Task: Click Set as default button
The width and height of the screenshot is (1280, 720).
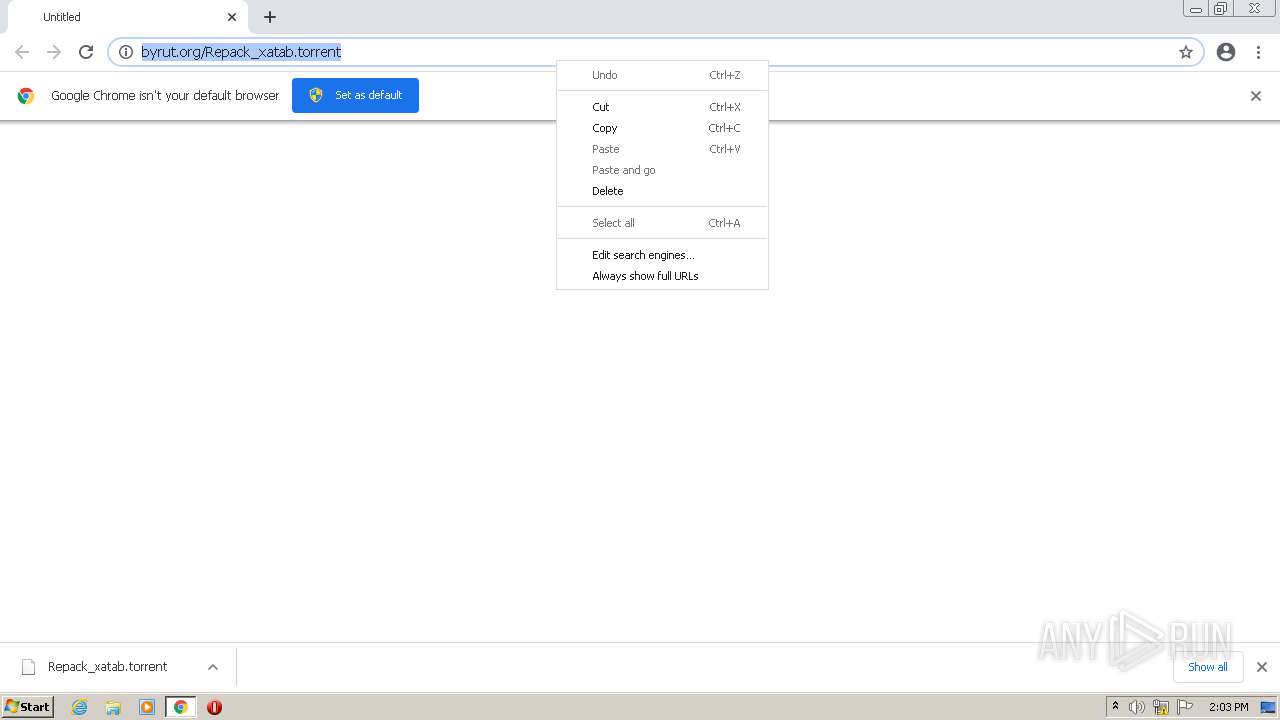Action: pyautogui.click(x=355, y=95)
